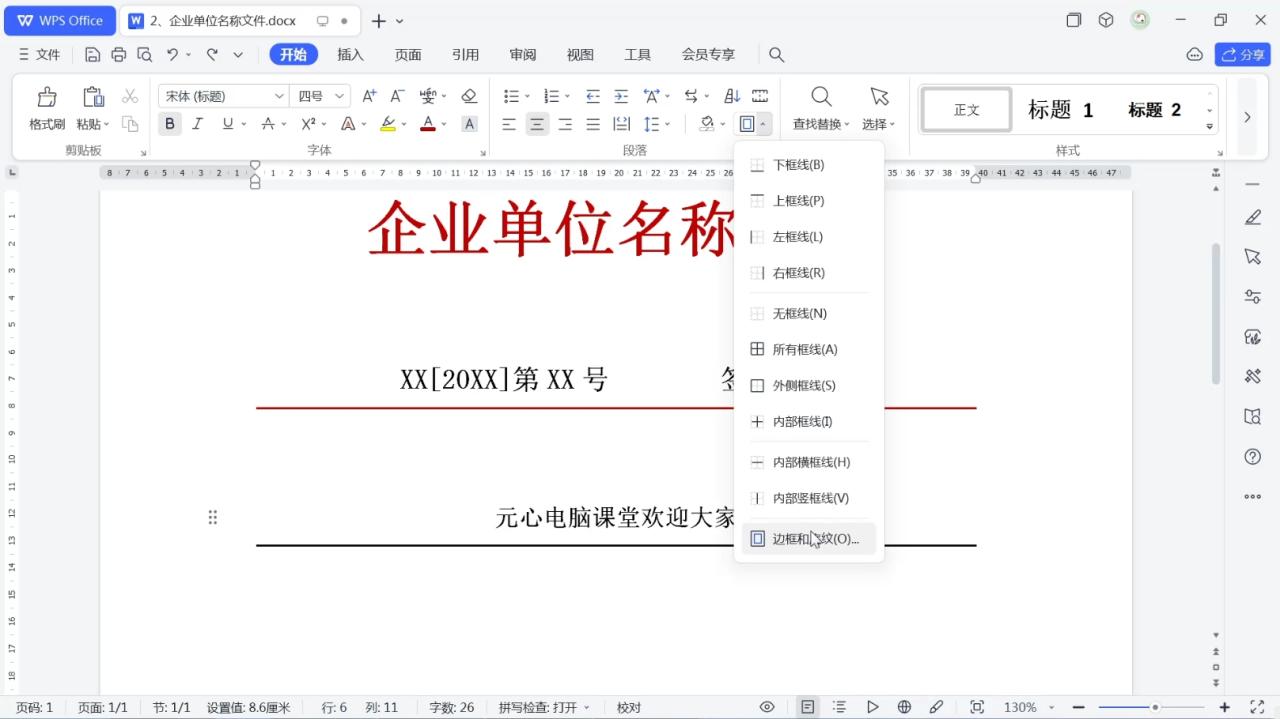
Task: Open the 文件 menu
Action: [39, 55]
